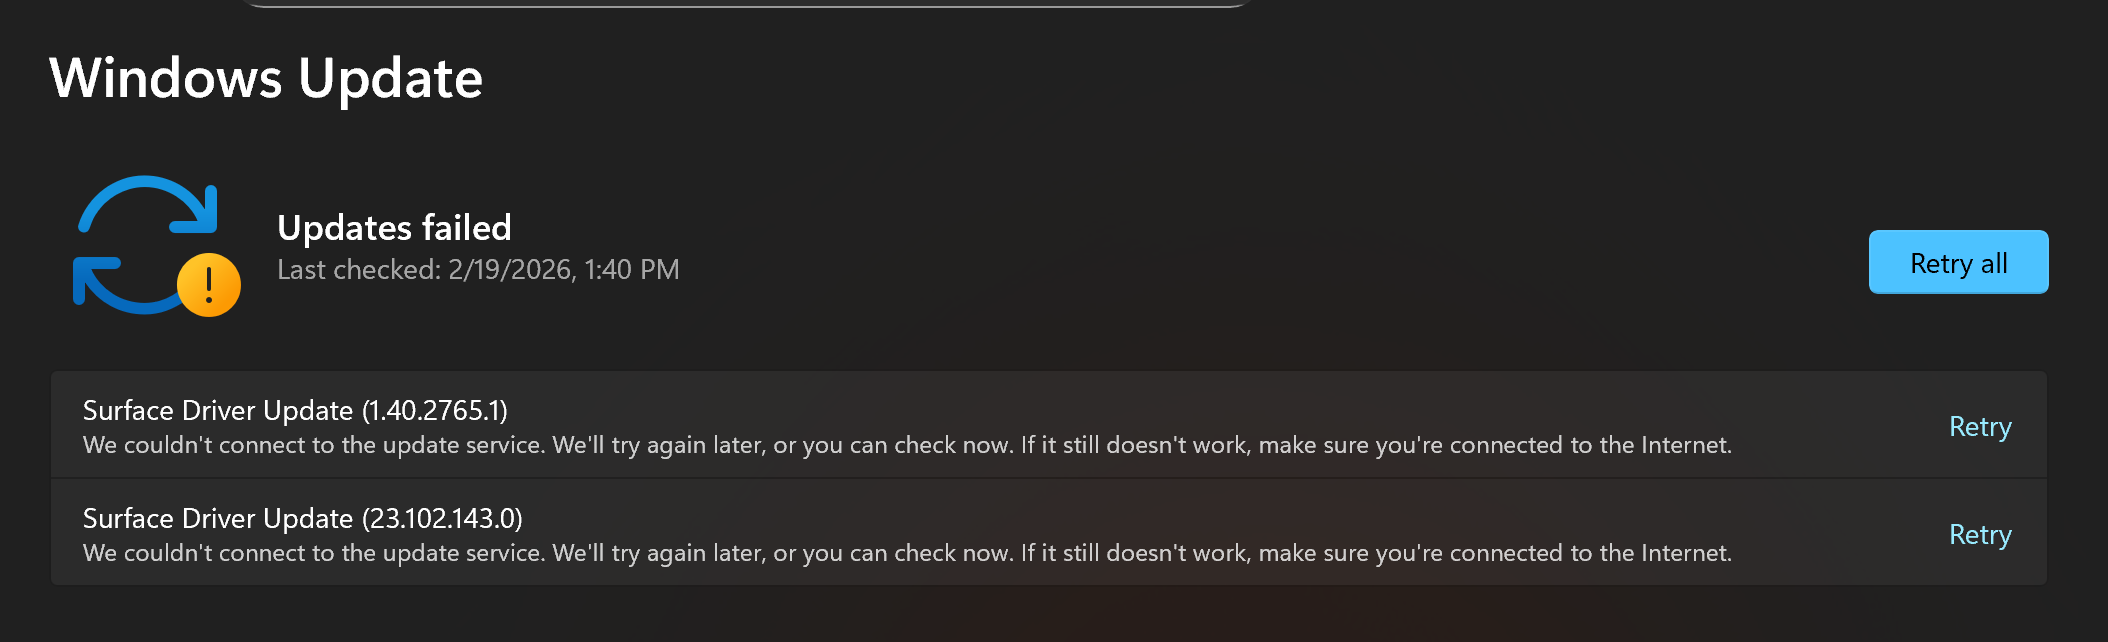
Task: Click the Updates failed heading text
Action: 394,227
